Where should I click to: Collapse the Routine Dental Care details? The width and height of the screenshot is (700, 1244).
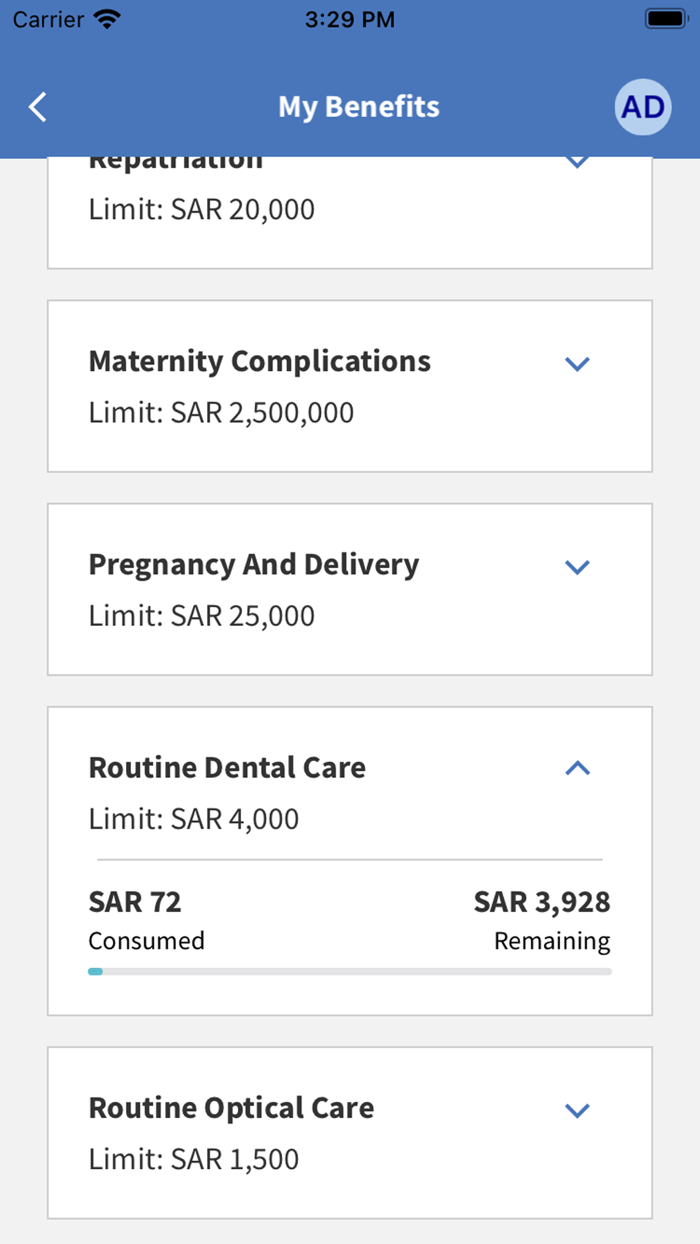tap(577, 768)
